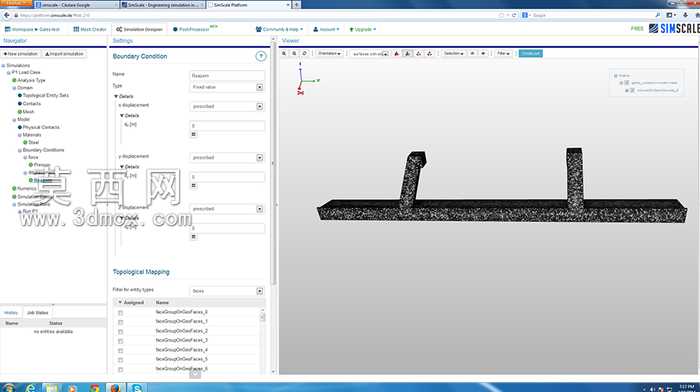
Task: Click the Firefox icon in the Windows taskbar
Action: click(x=115, y=388)
